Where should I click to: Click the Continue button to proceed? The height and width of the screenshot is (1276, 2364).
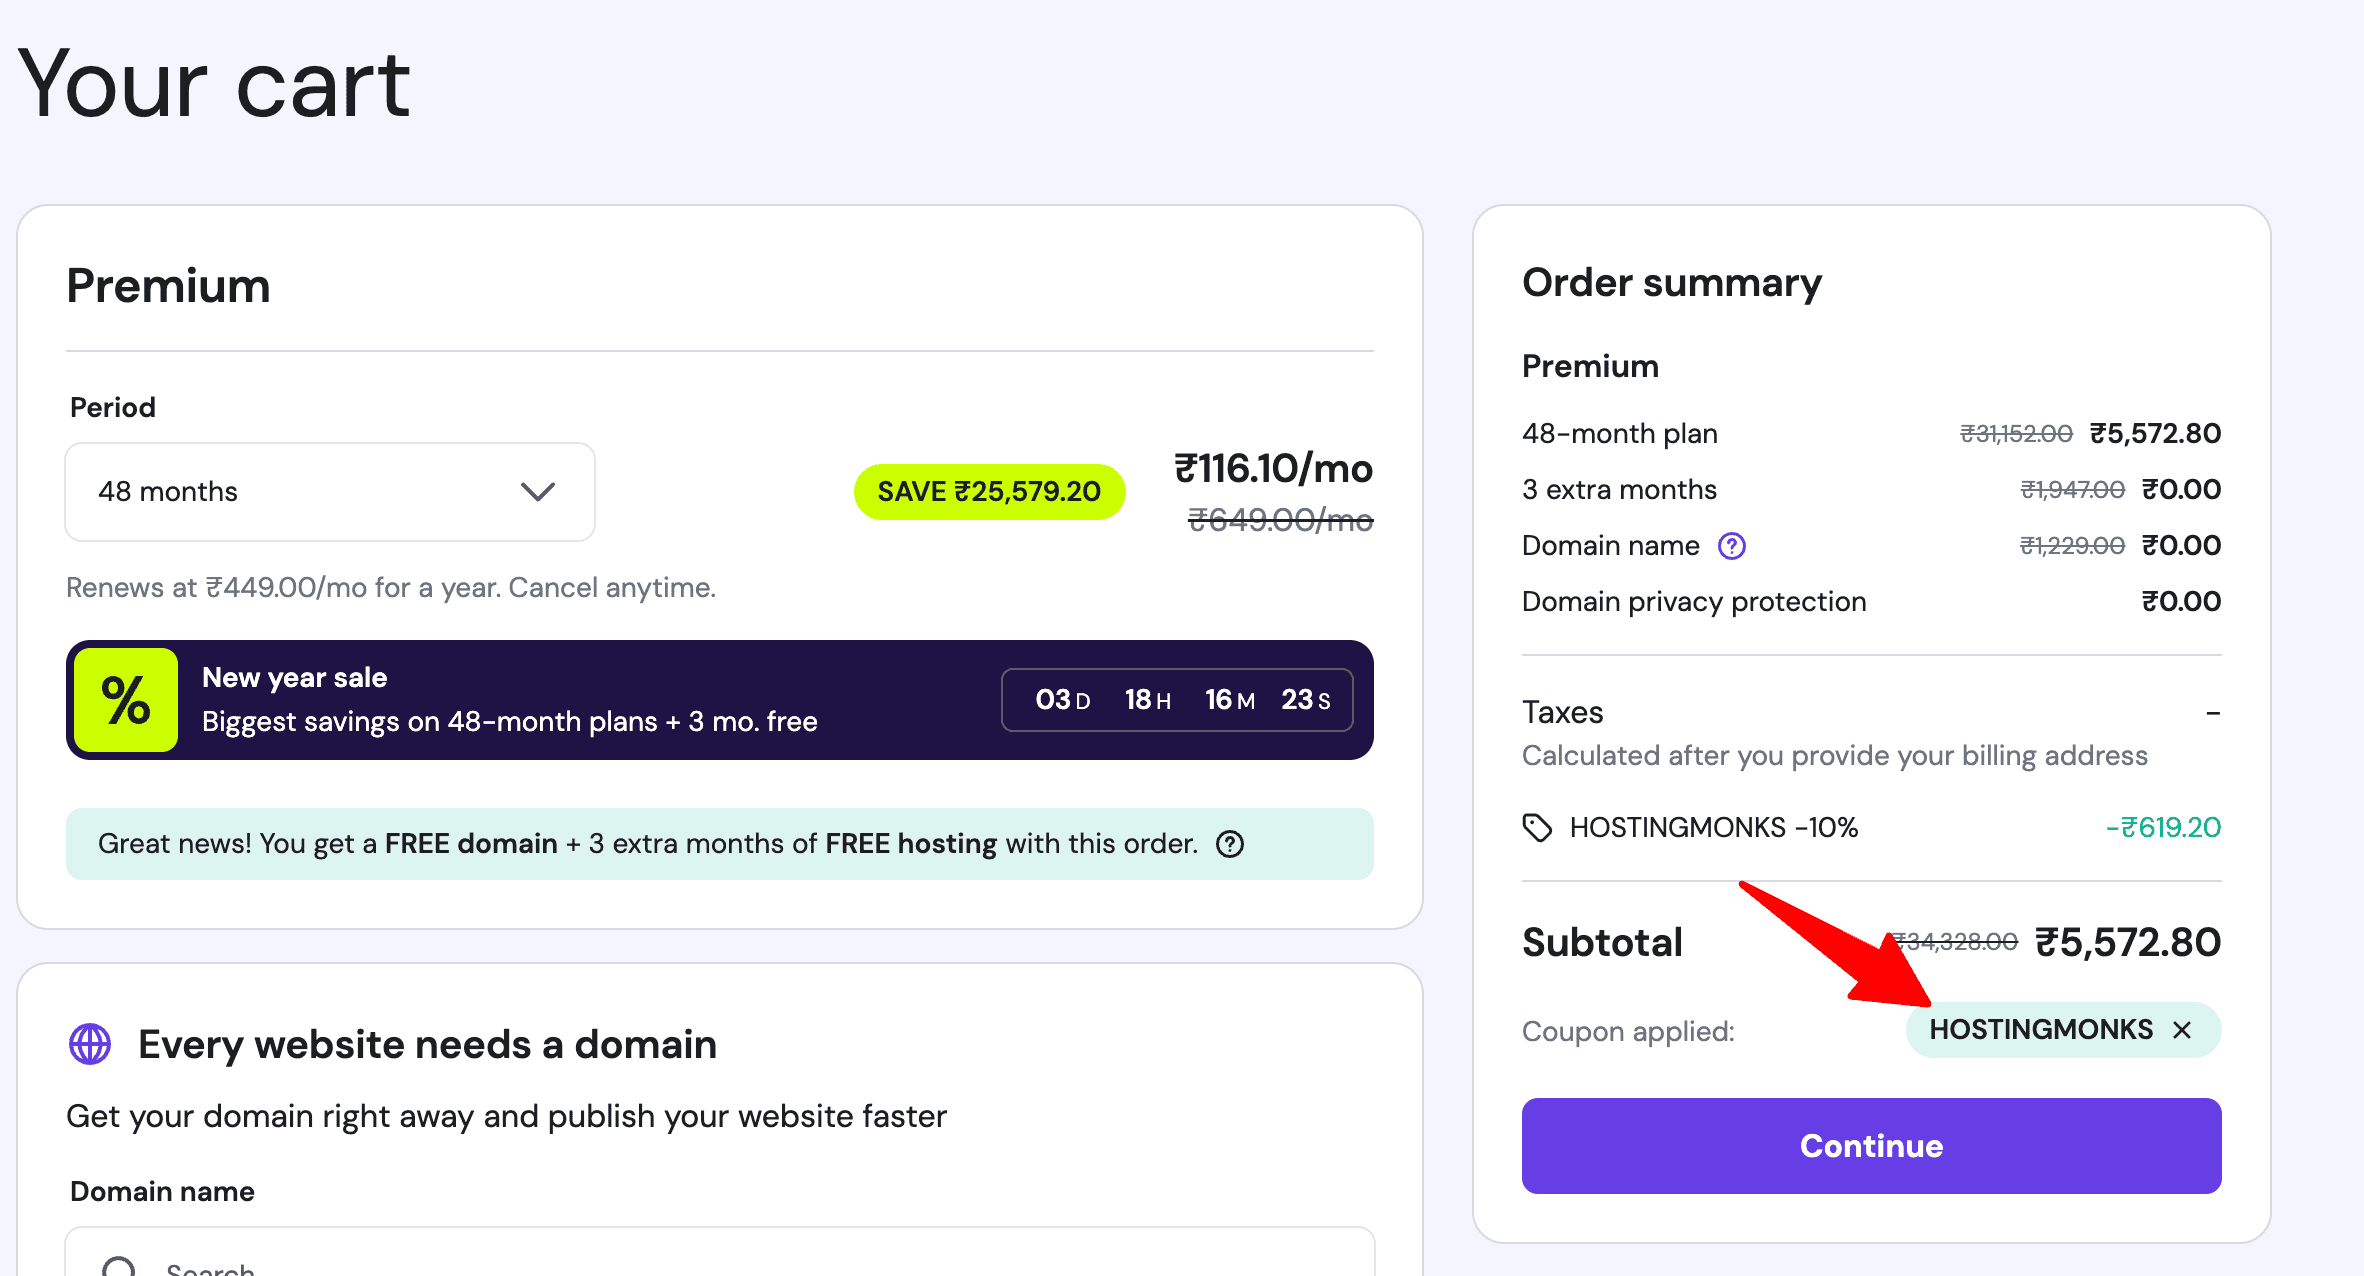[x=1870, y=1146]
